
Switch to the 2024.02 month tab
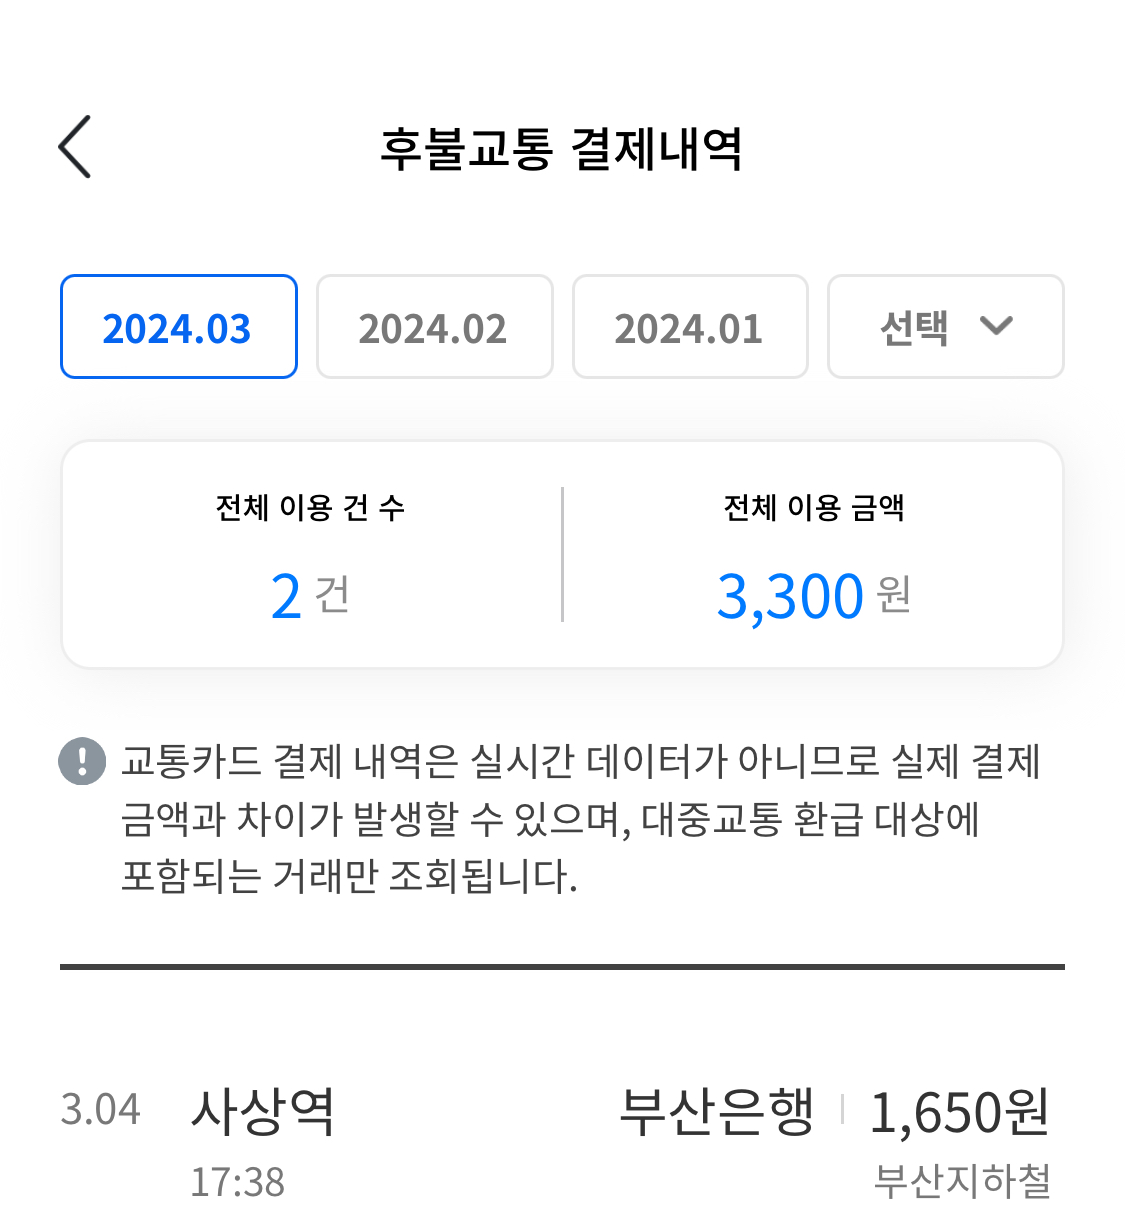coord(434,327)
